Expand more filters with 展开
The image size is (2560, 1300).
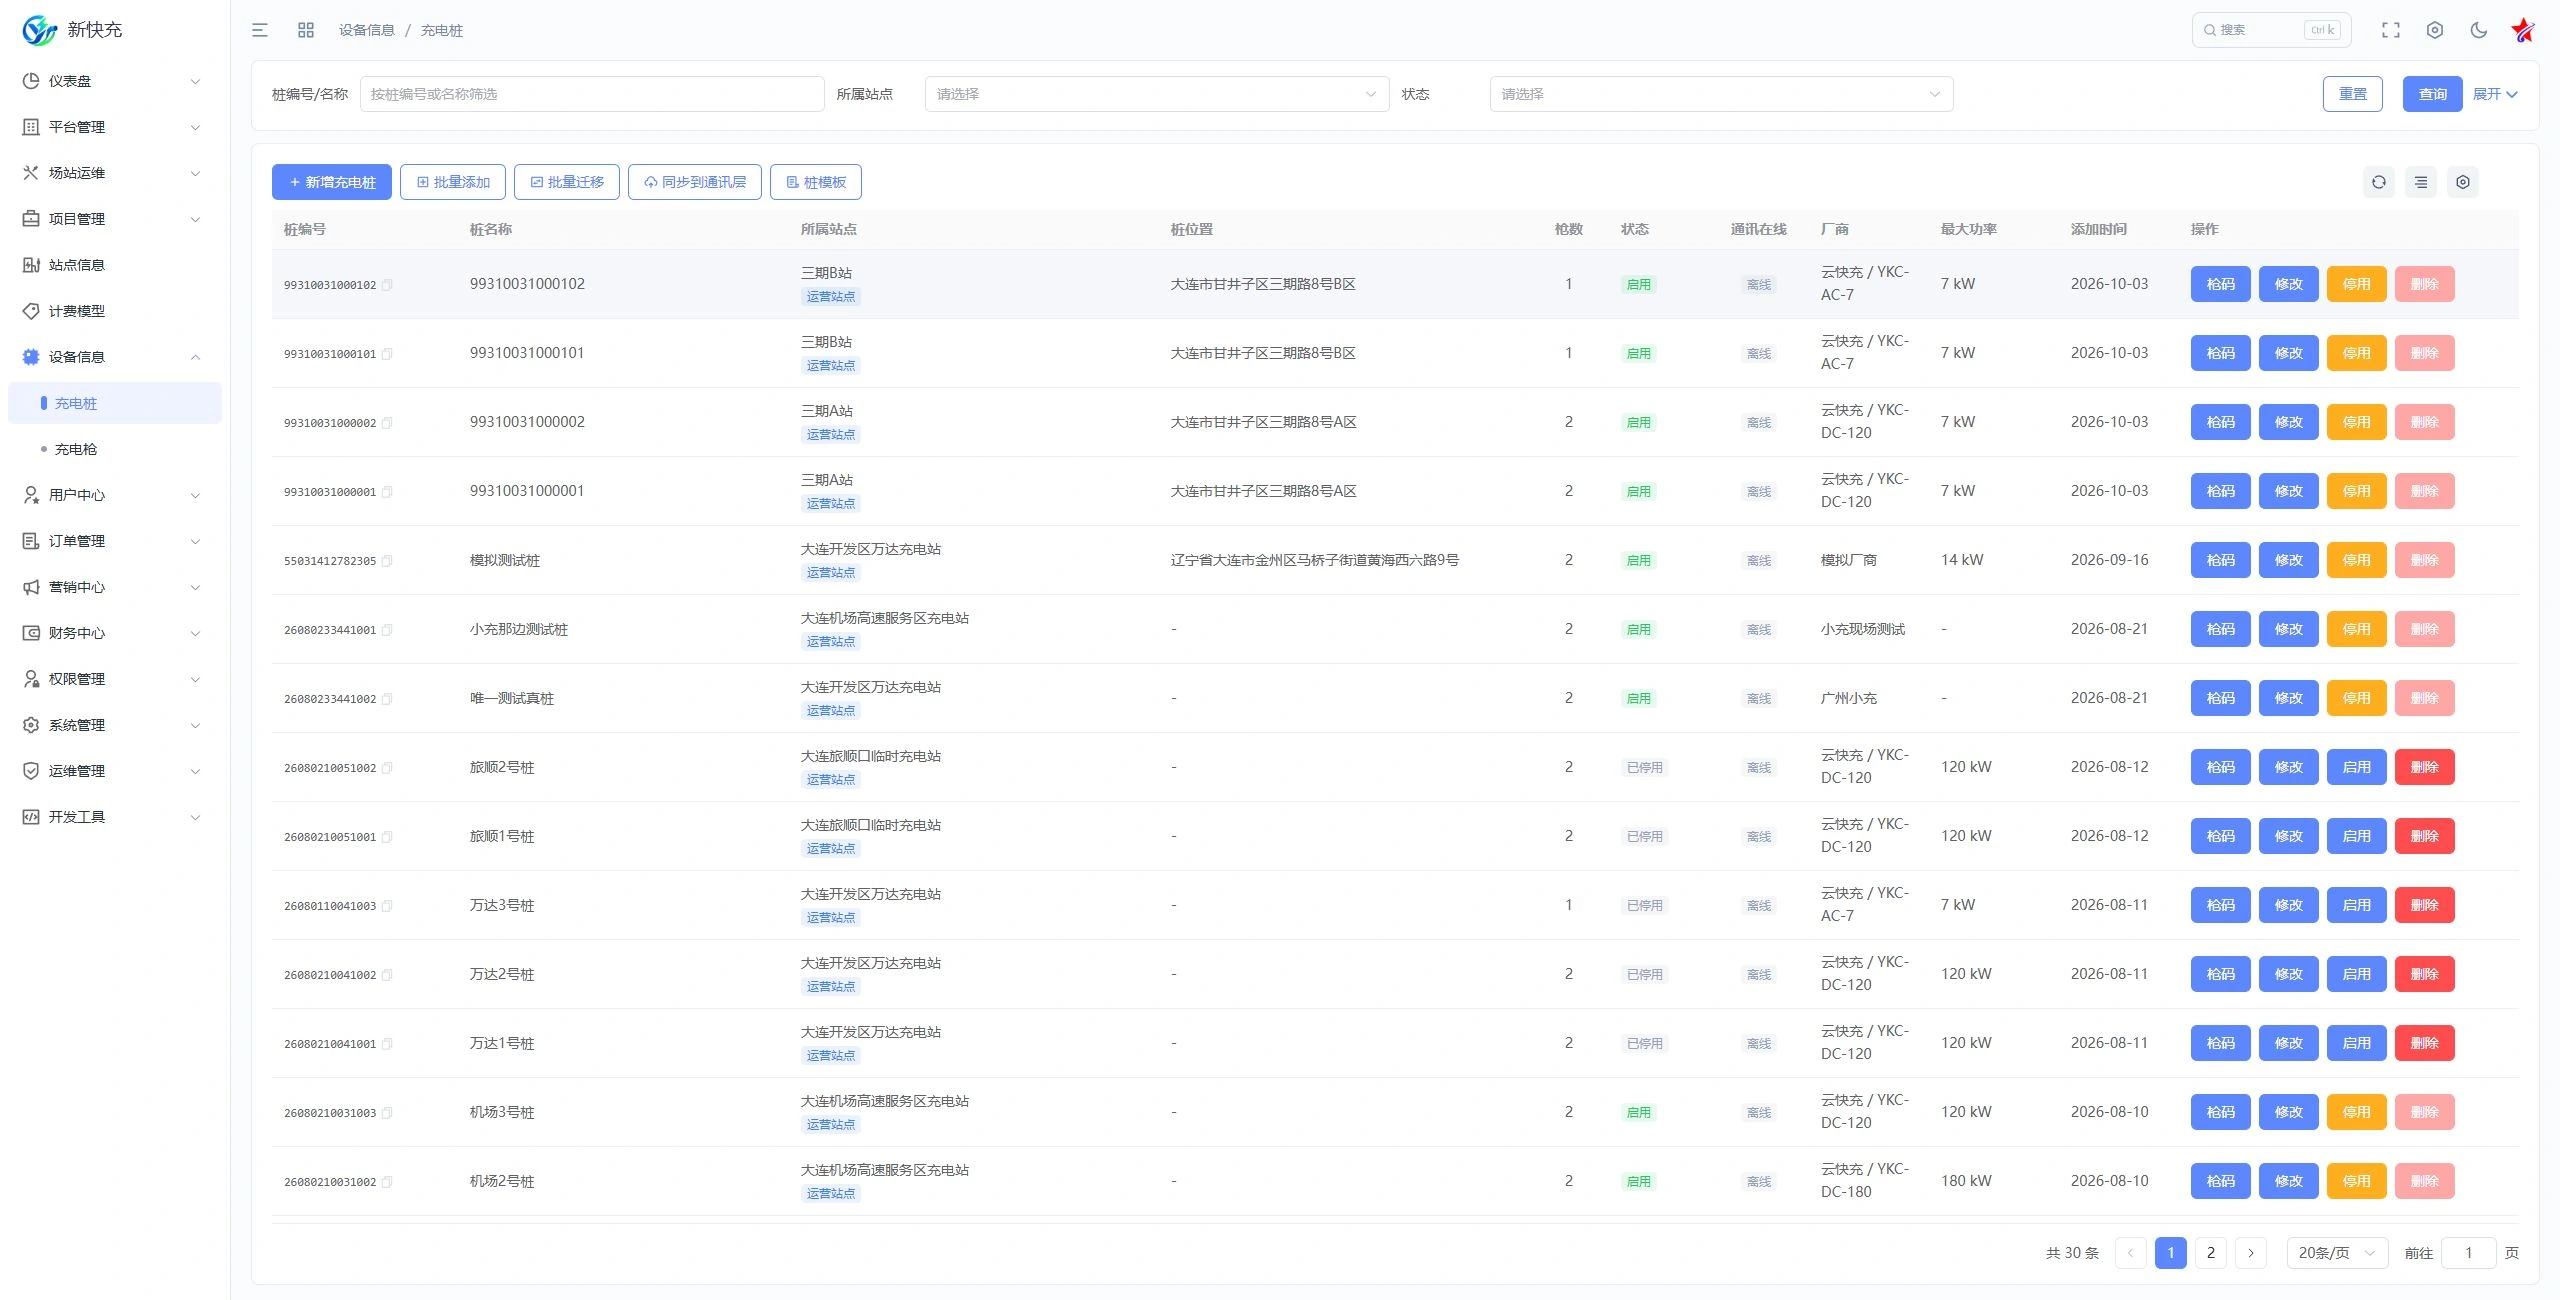(x=2495, y=94)
